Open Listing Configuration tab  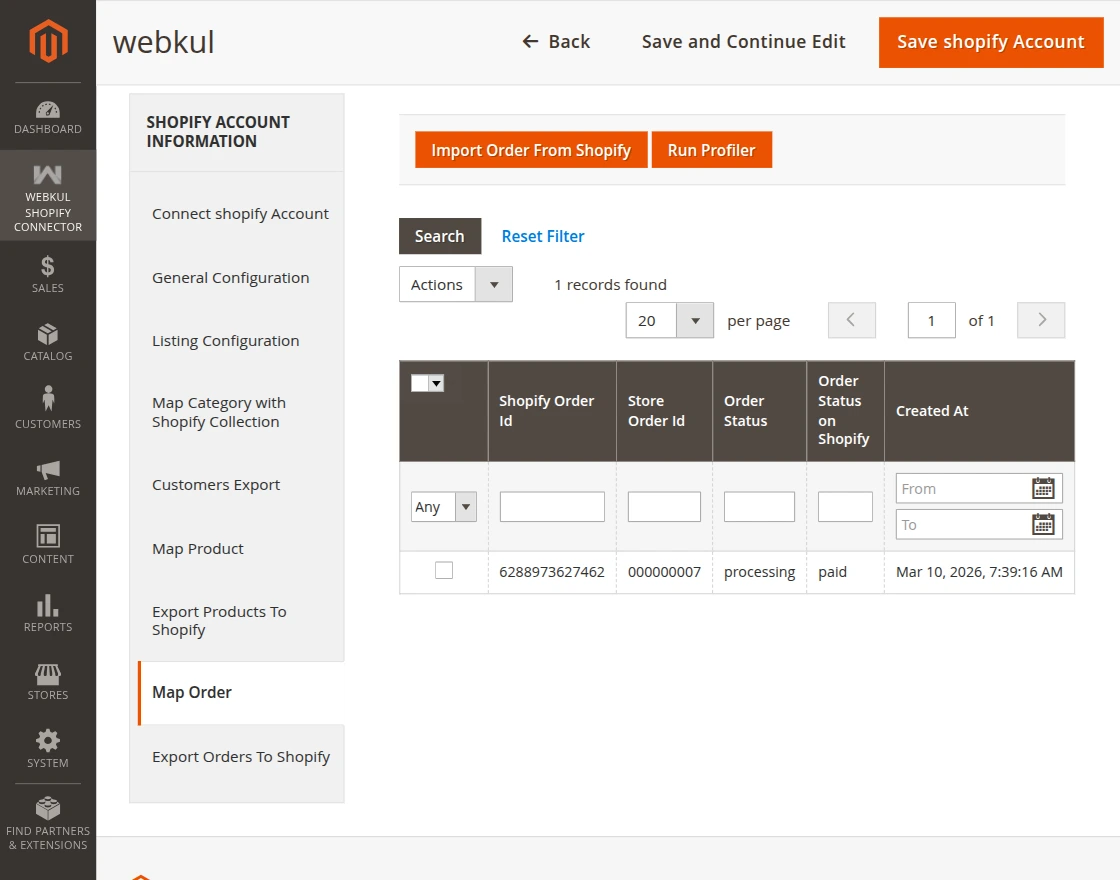tap(226, 341)
